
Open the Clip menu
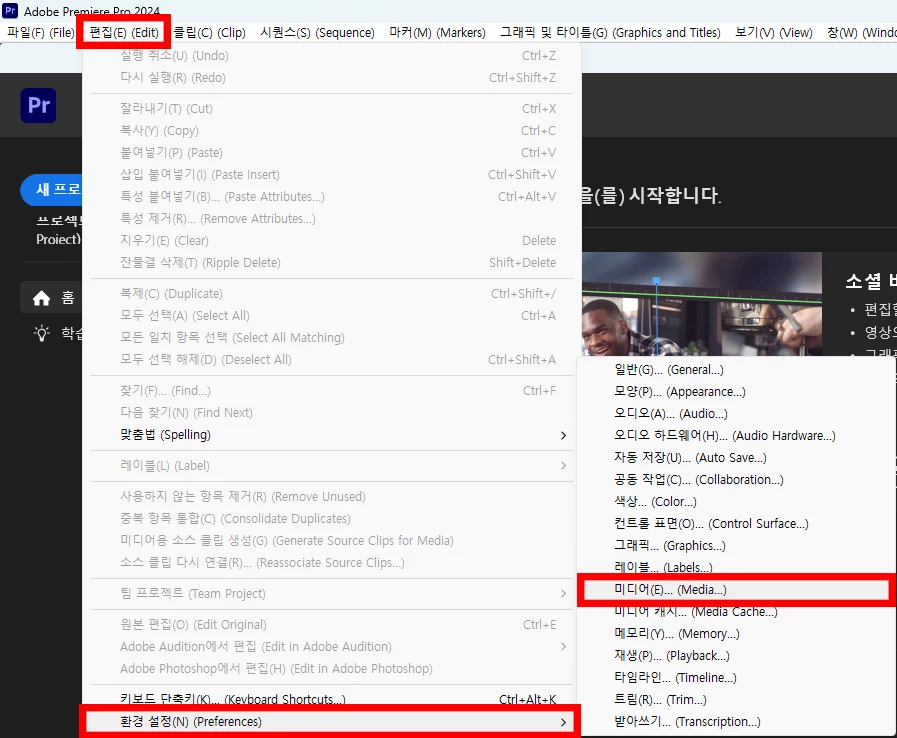(209, 33)
